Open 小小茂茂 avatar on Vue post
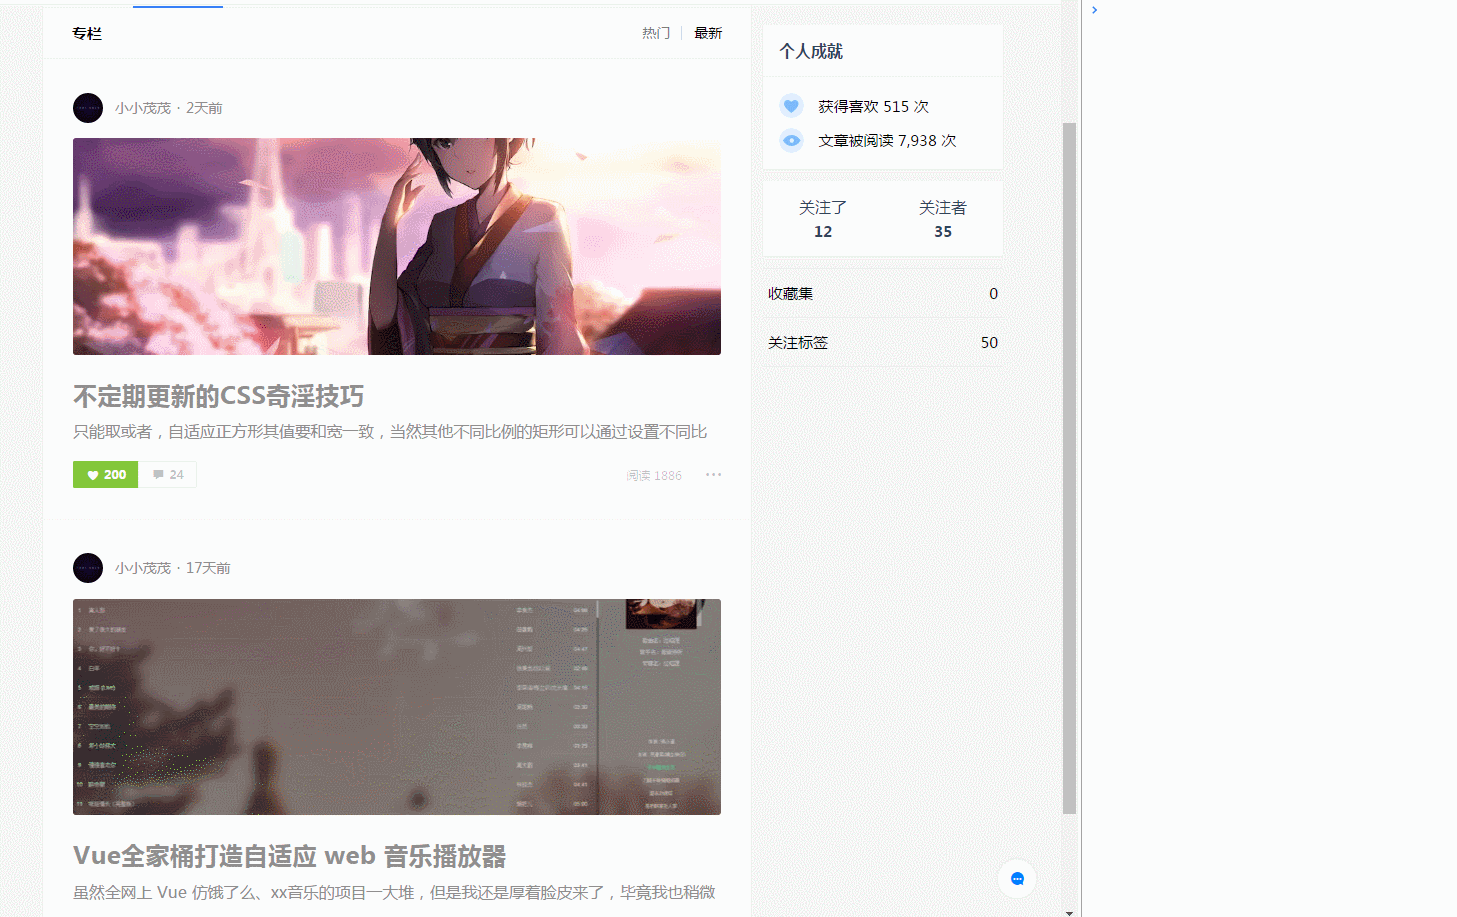 tap(88, 568)
